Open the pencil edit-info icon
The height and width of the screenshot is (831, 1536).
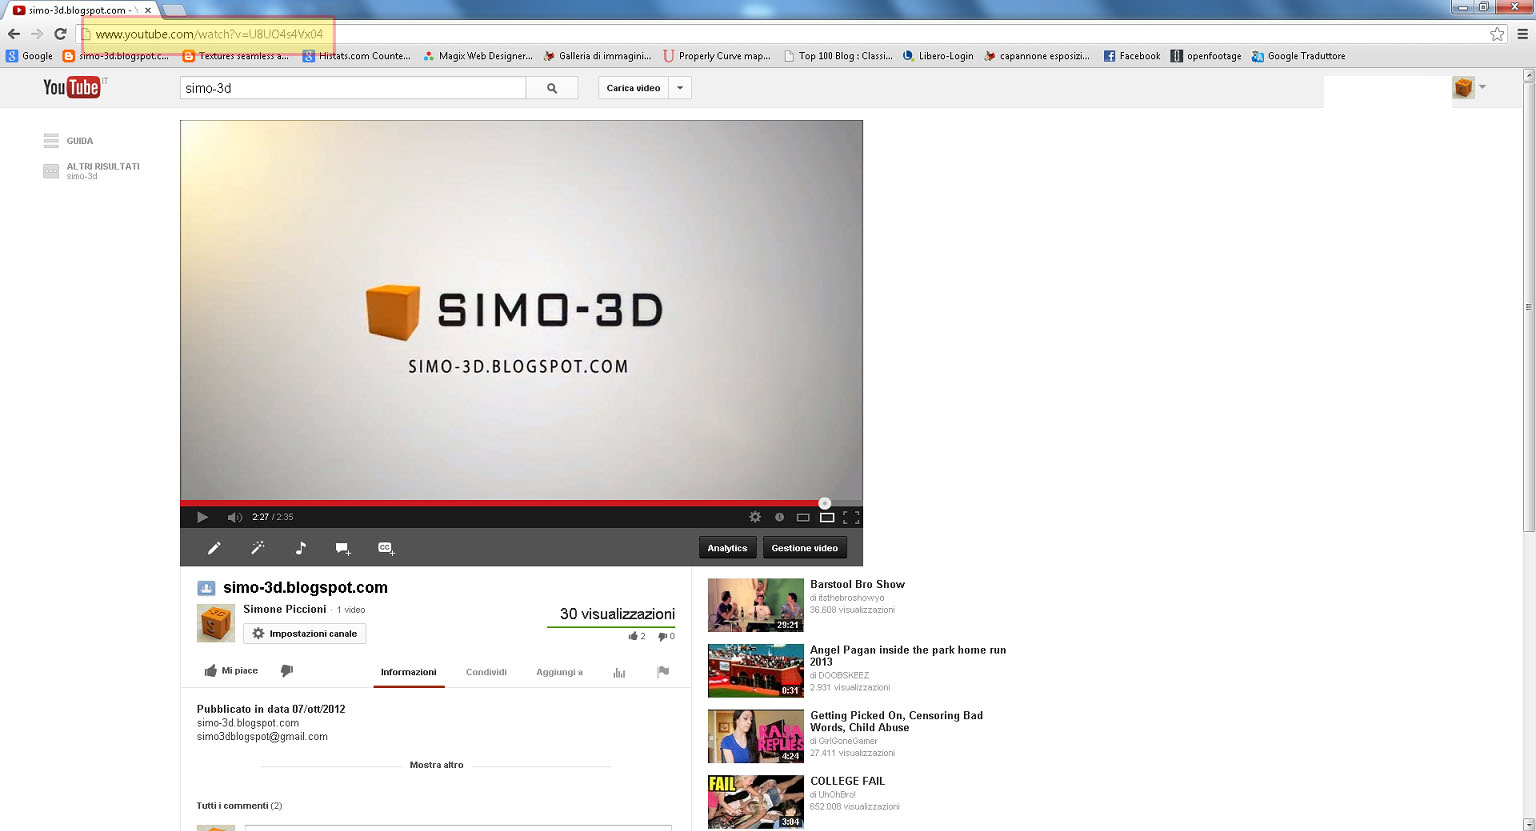[x=214, y=548]
